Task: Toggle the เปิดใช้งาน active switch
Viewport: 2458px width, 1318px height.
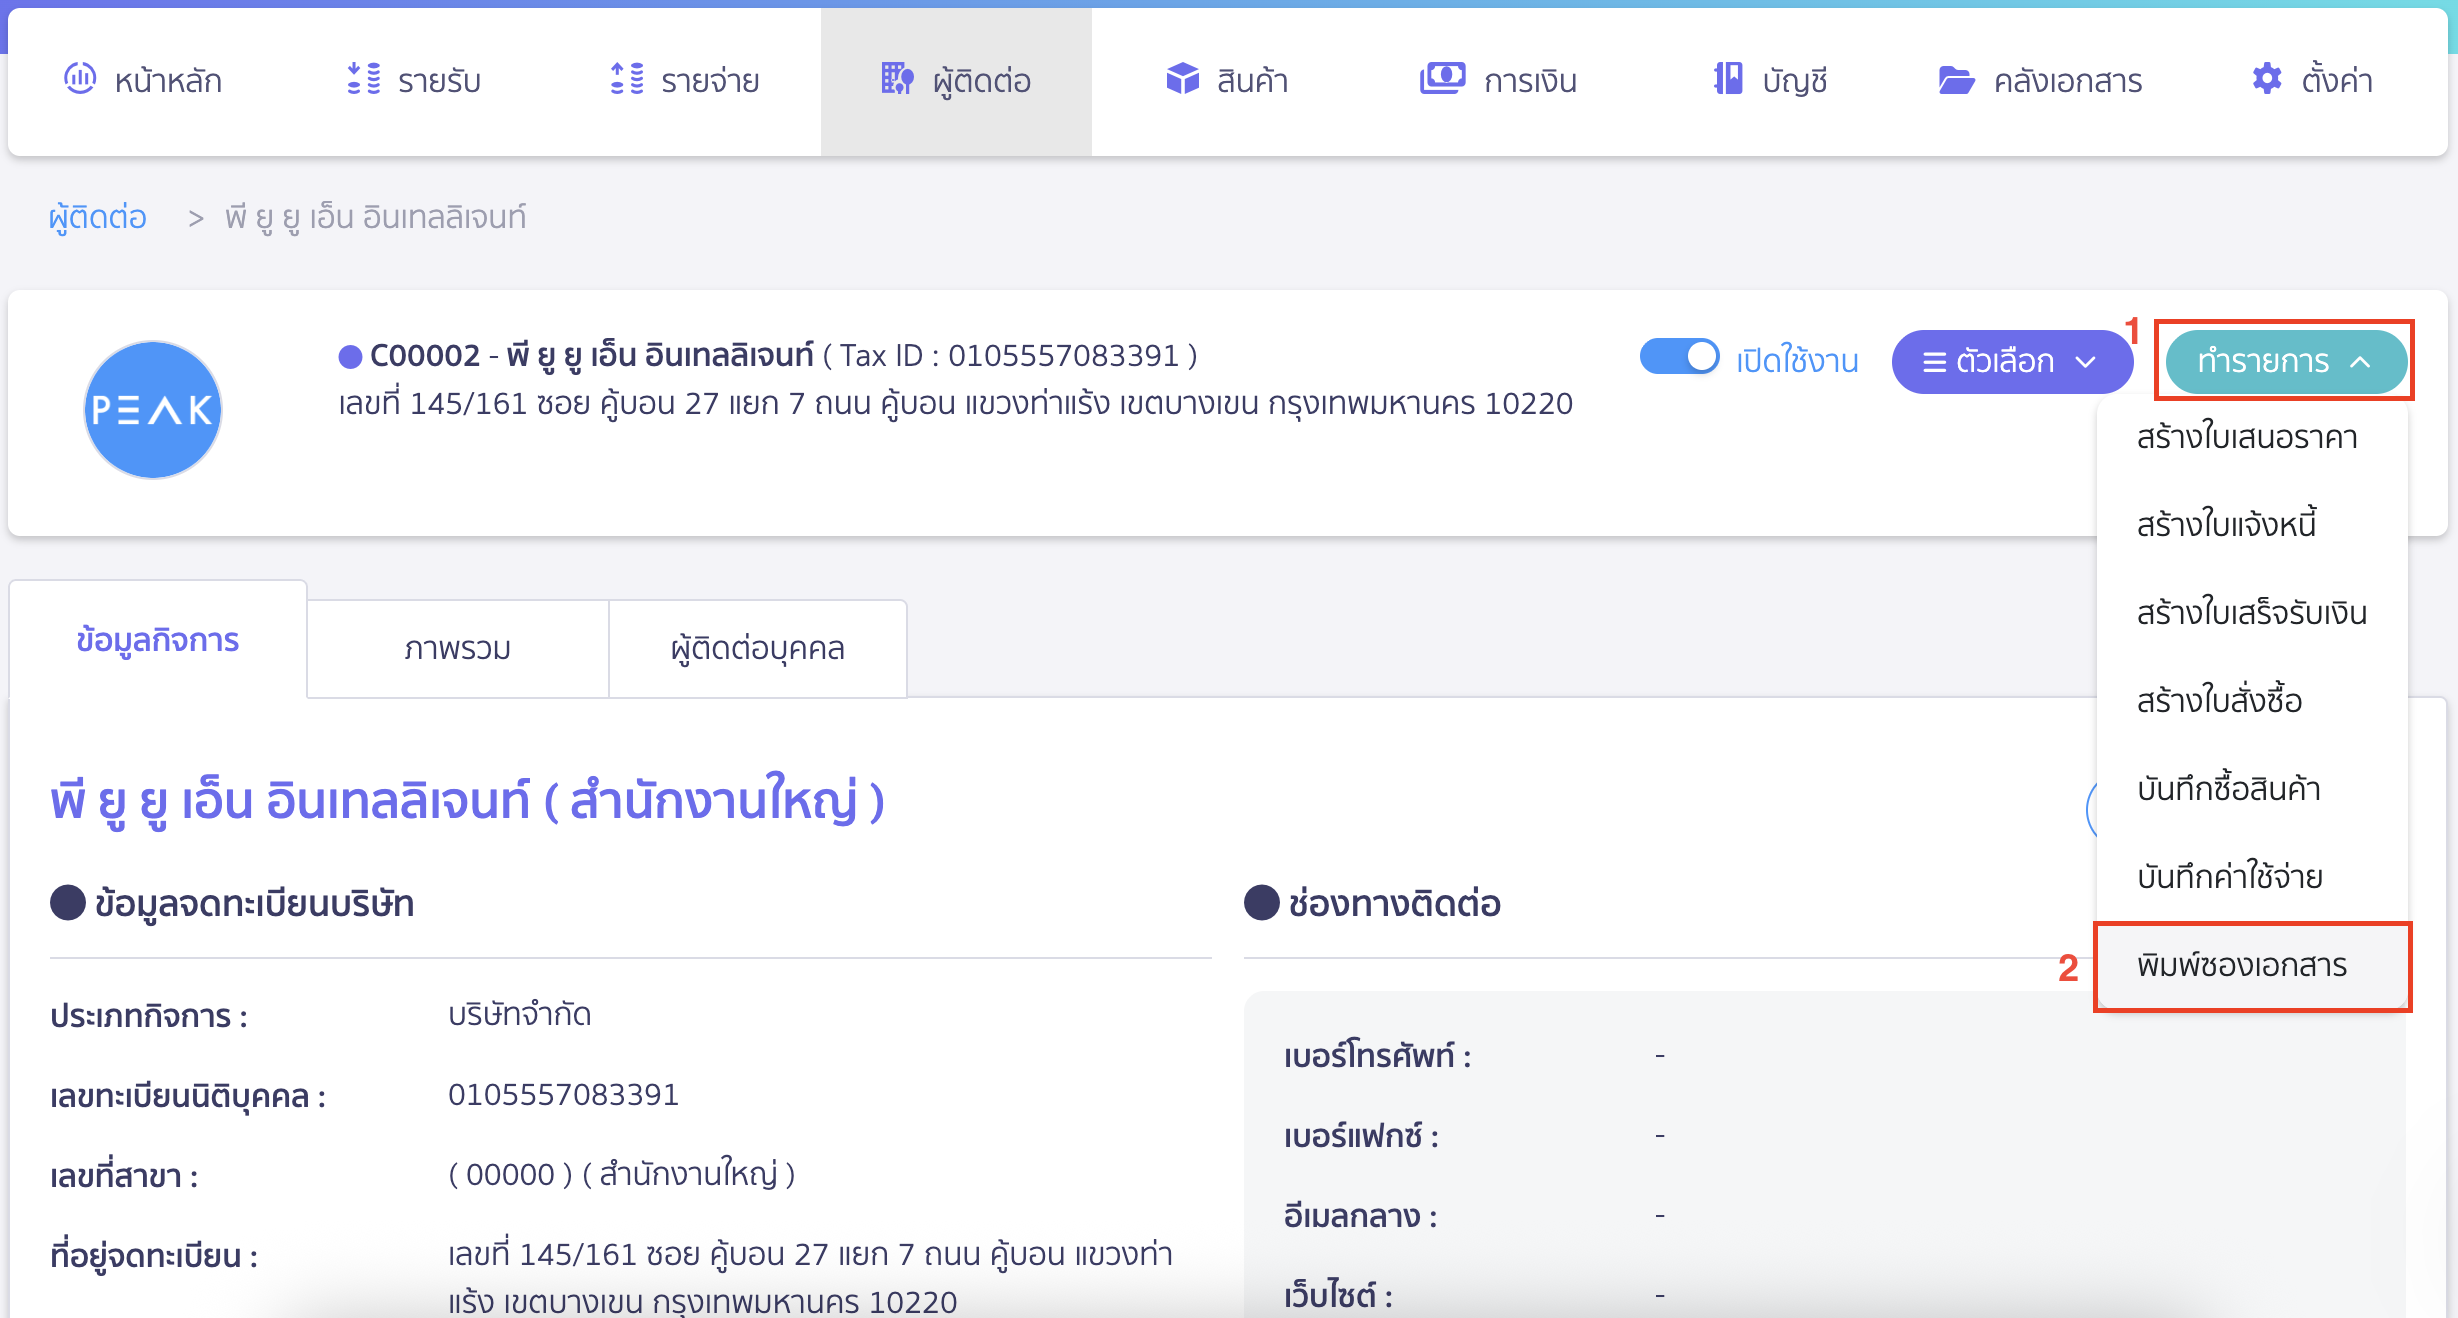Action: click(1679, 357)
